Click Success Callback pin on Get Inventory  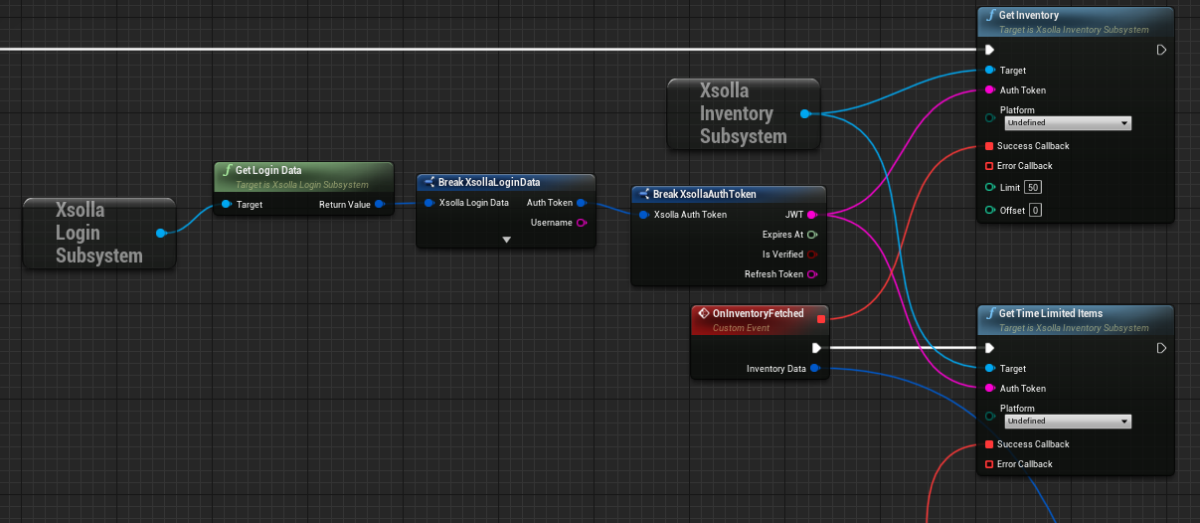pyautogui.click(x=989, y=146)
